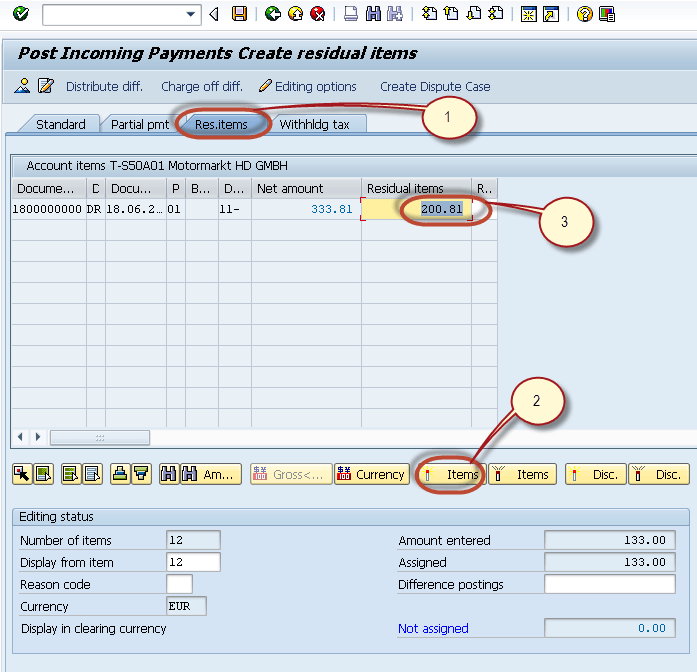Viewport: 697px width, 672px height.
Task: Click the Save floppy disk icon
Action: [239, 14]
